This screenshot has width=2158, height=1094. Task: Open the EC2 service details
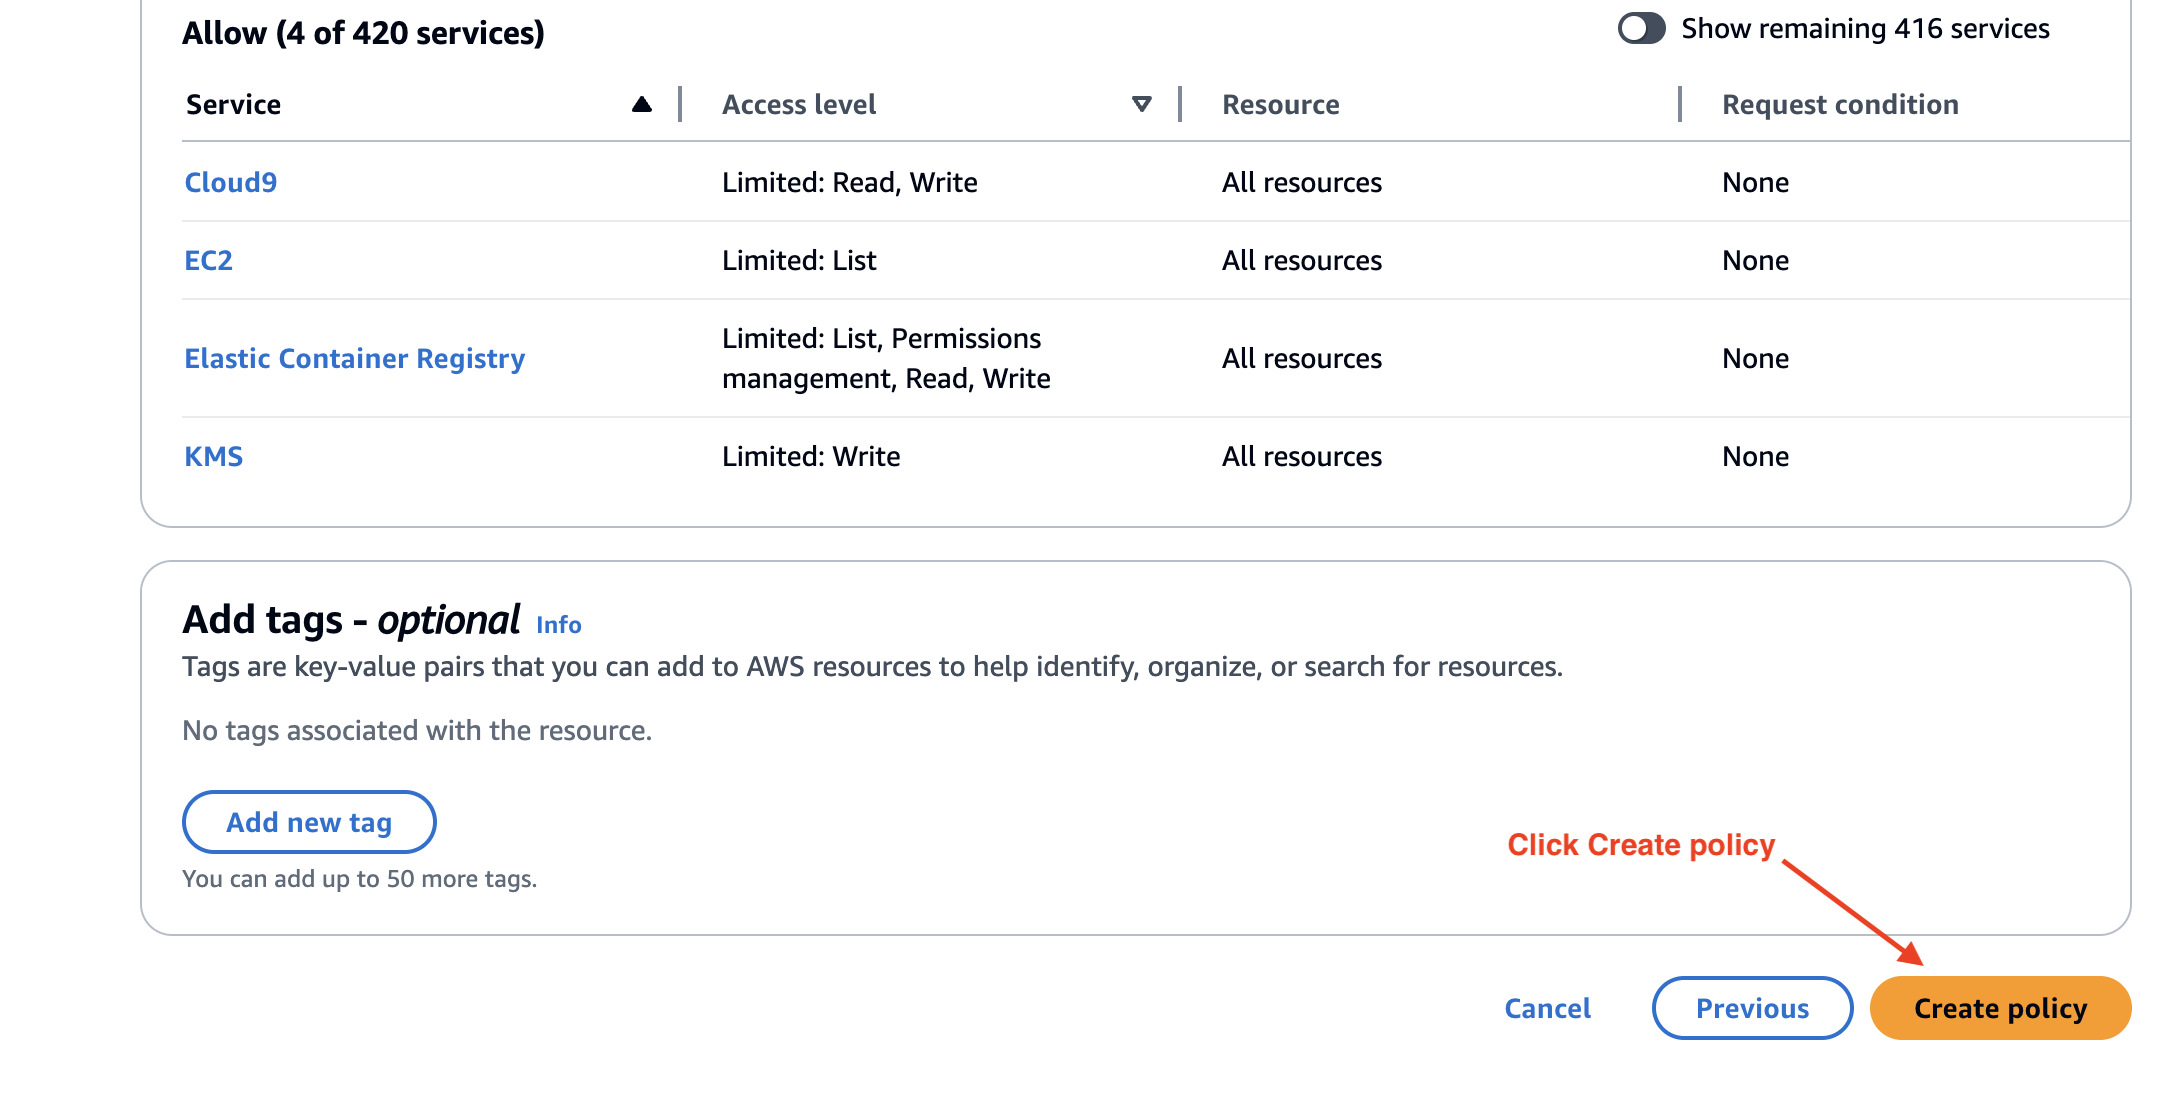(x=207, y=260)
